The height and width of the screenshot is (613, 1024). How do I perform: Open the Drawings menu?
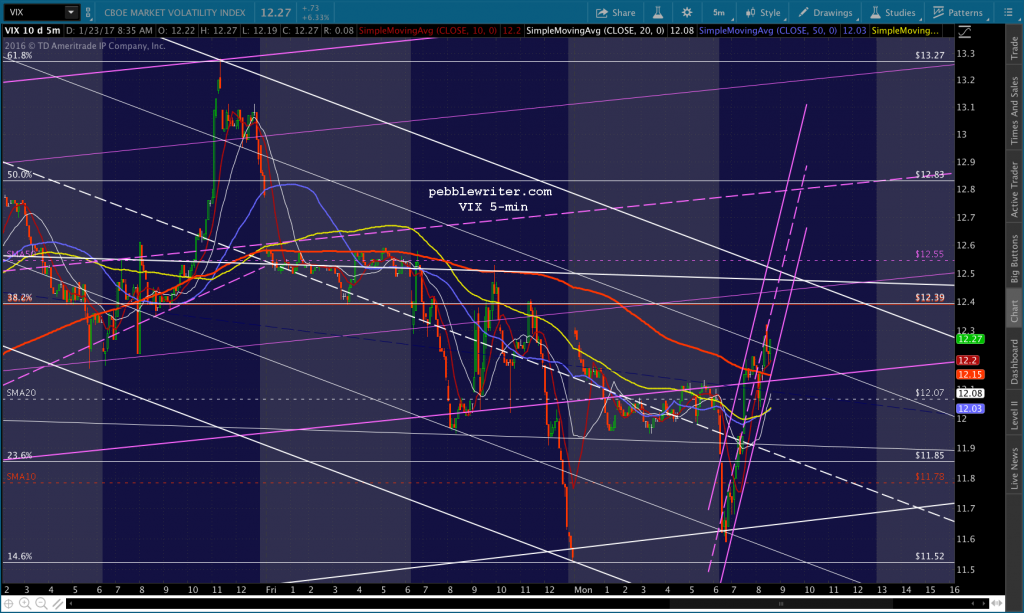click(x=825, y=12)
